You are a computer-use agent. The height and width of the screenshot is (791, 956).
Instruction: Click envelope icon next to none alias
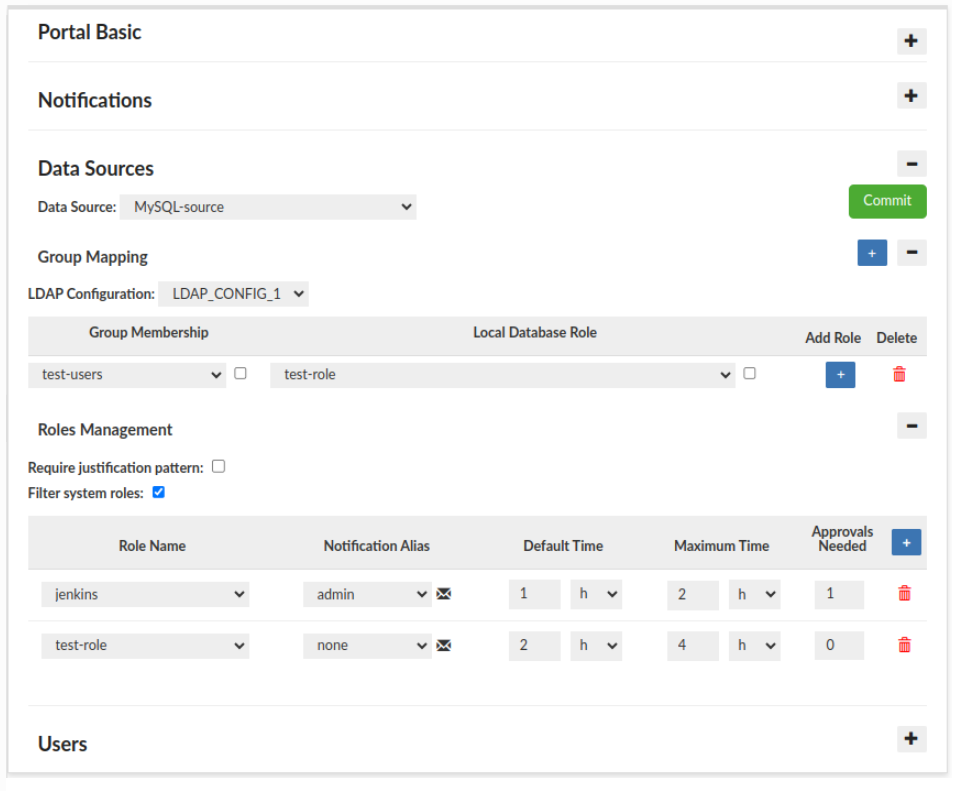coord(444,645)
